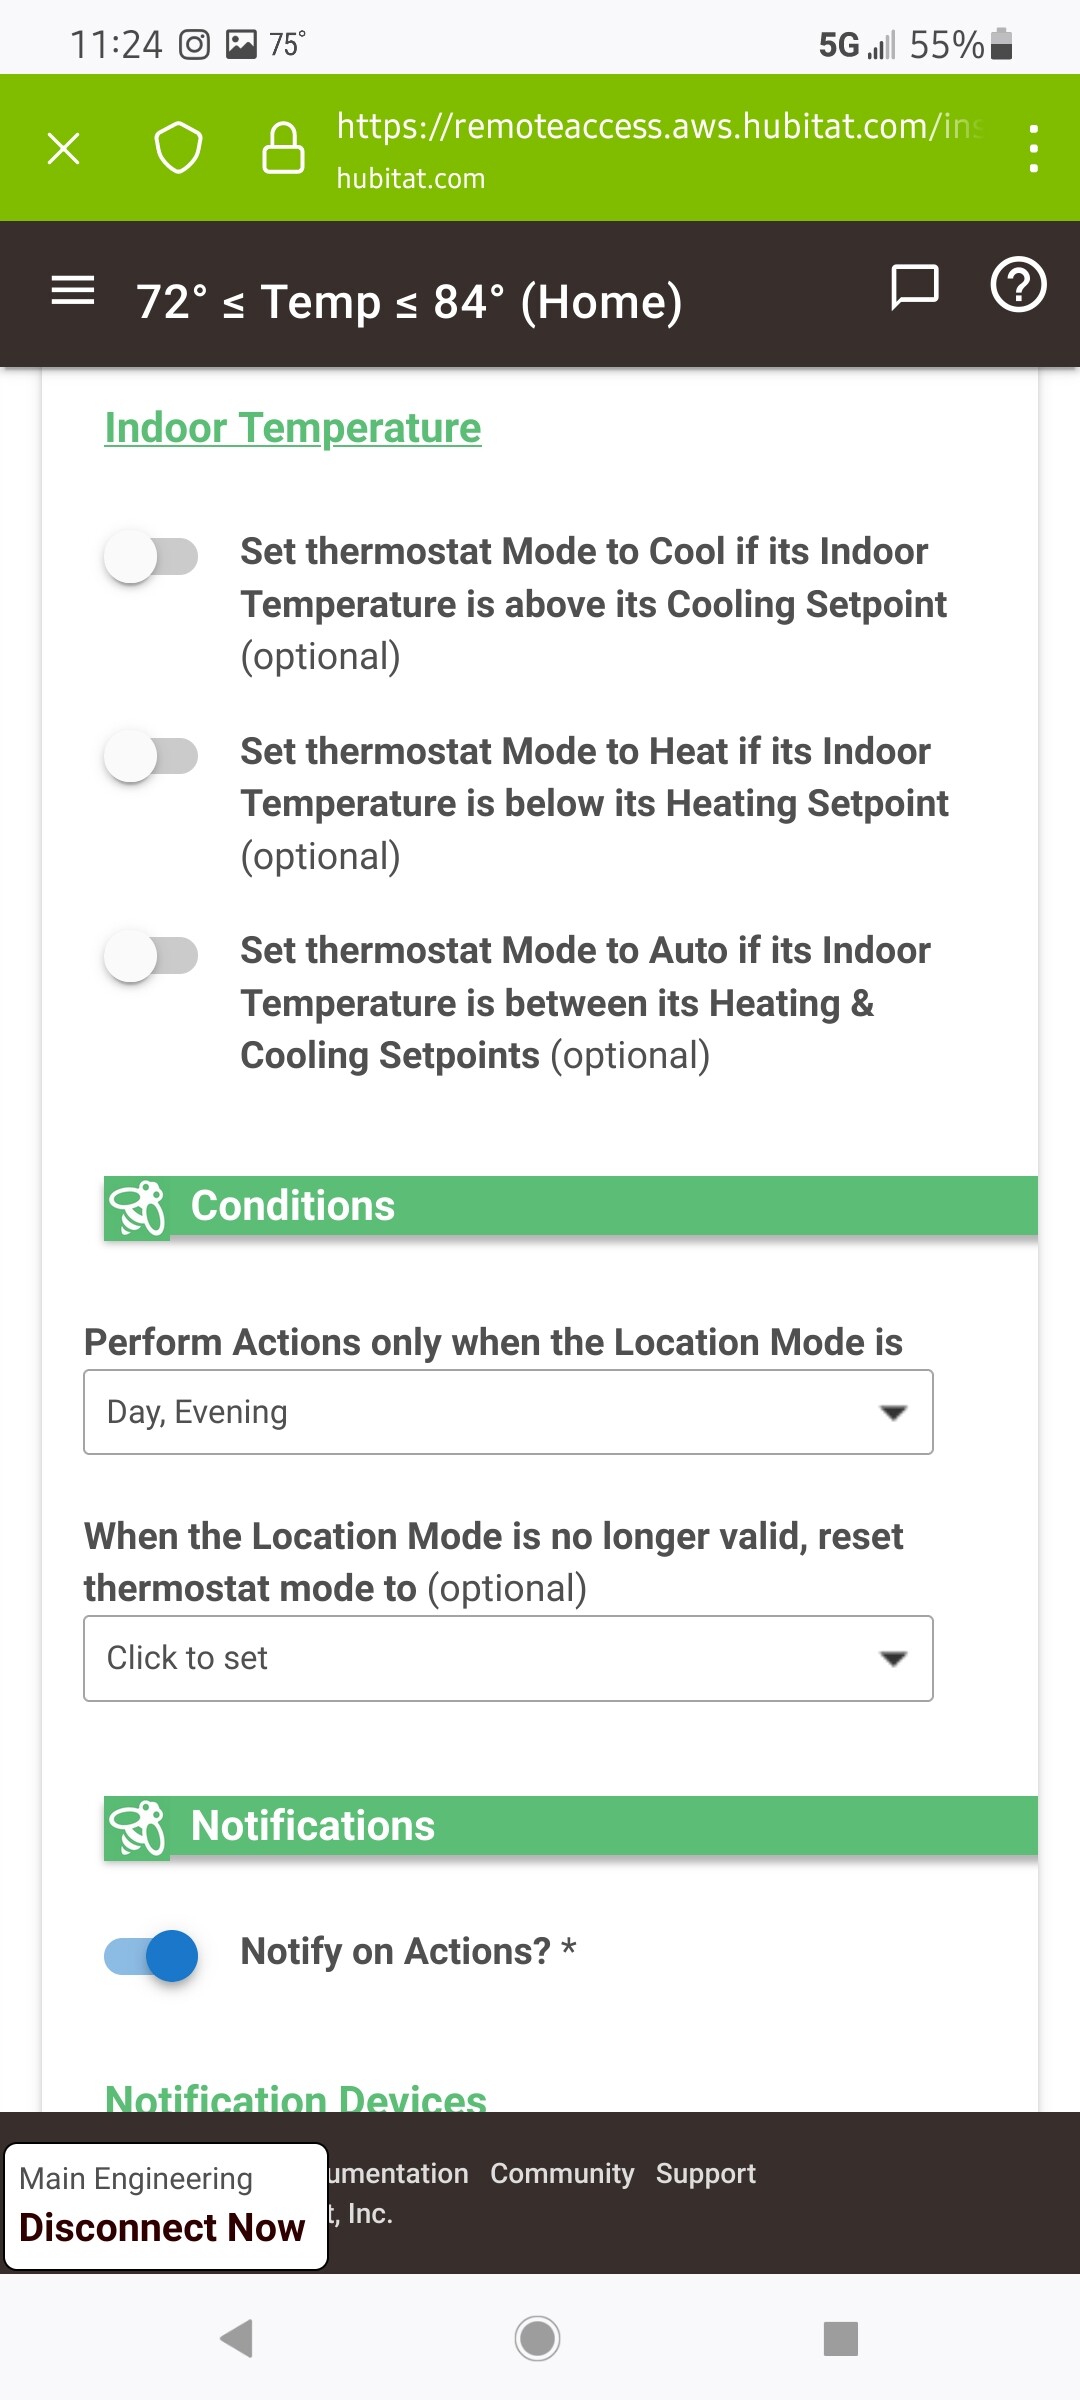The image size is (1080, 2400).
Task: Open the Community footer link
Action: coord(562,2174)
